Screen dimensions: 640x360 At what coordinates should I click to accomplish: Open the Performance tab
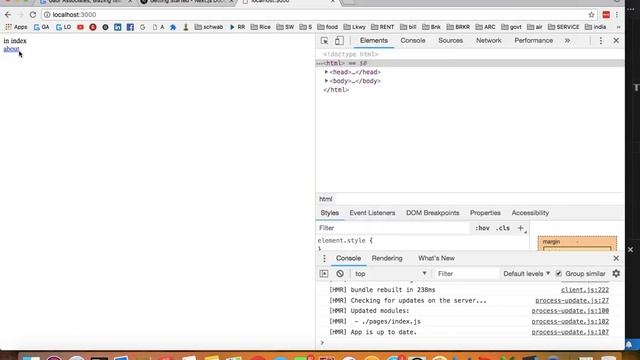(533, 41)
